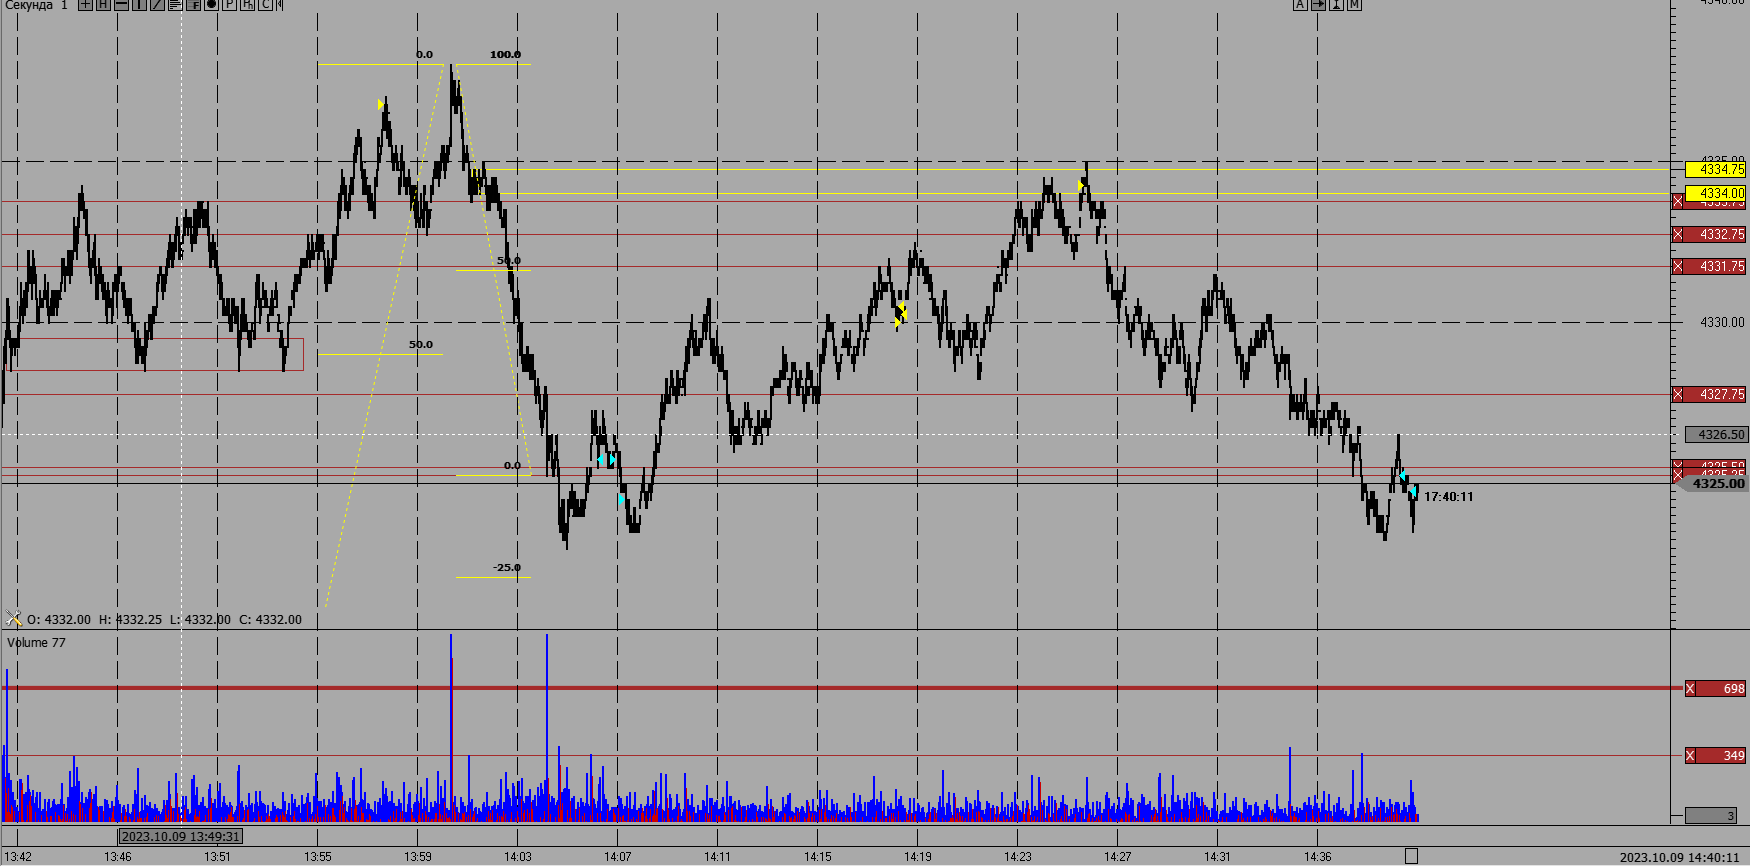Click the A button at top right
The width and height of the screenshot is (1750, 866).
[1300, 5]
